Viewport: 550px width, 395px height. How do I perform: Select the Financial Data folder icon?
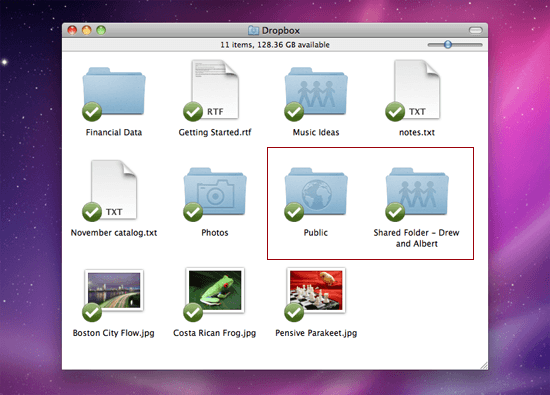coord(114,92)
